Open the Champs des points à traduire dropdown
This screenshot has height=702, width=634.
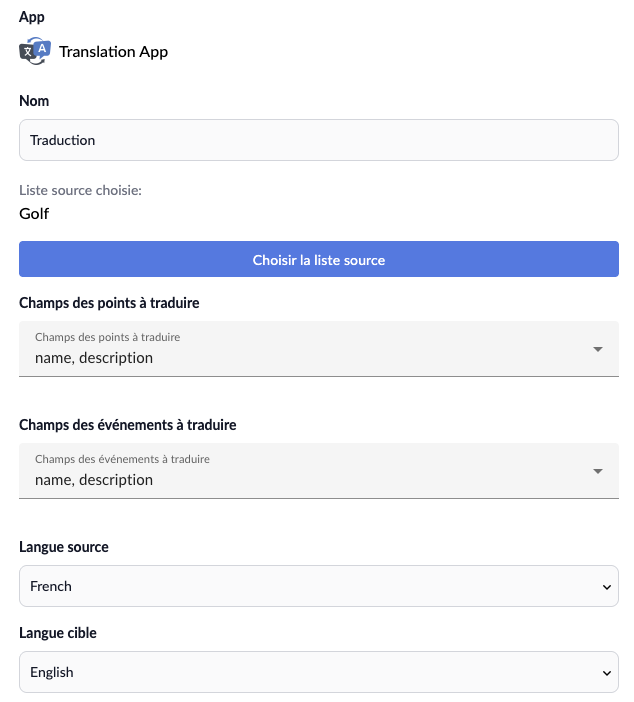point(319,349)
